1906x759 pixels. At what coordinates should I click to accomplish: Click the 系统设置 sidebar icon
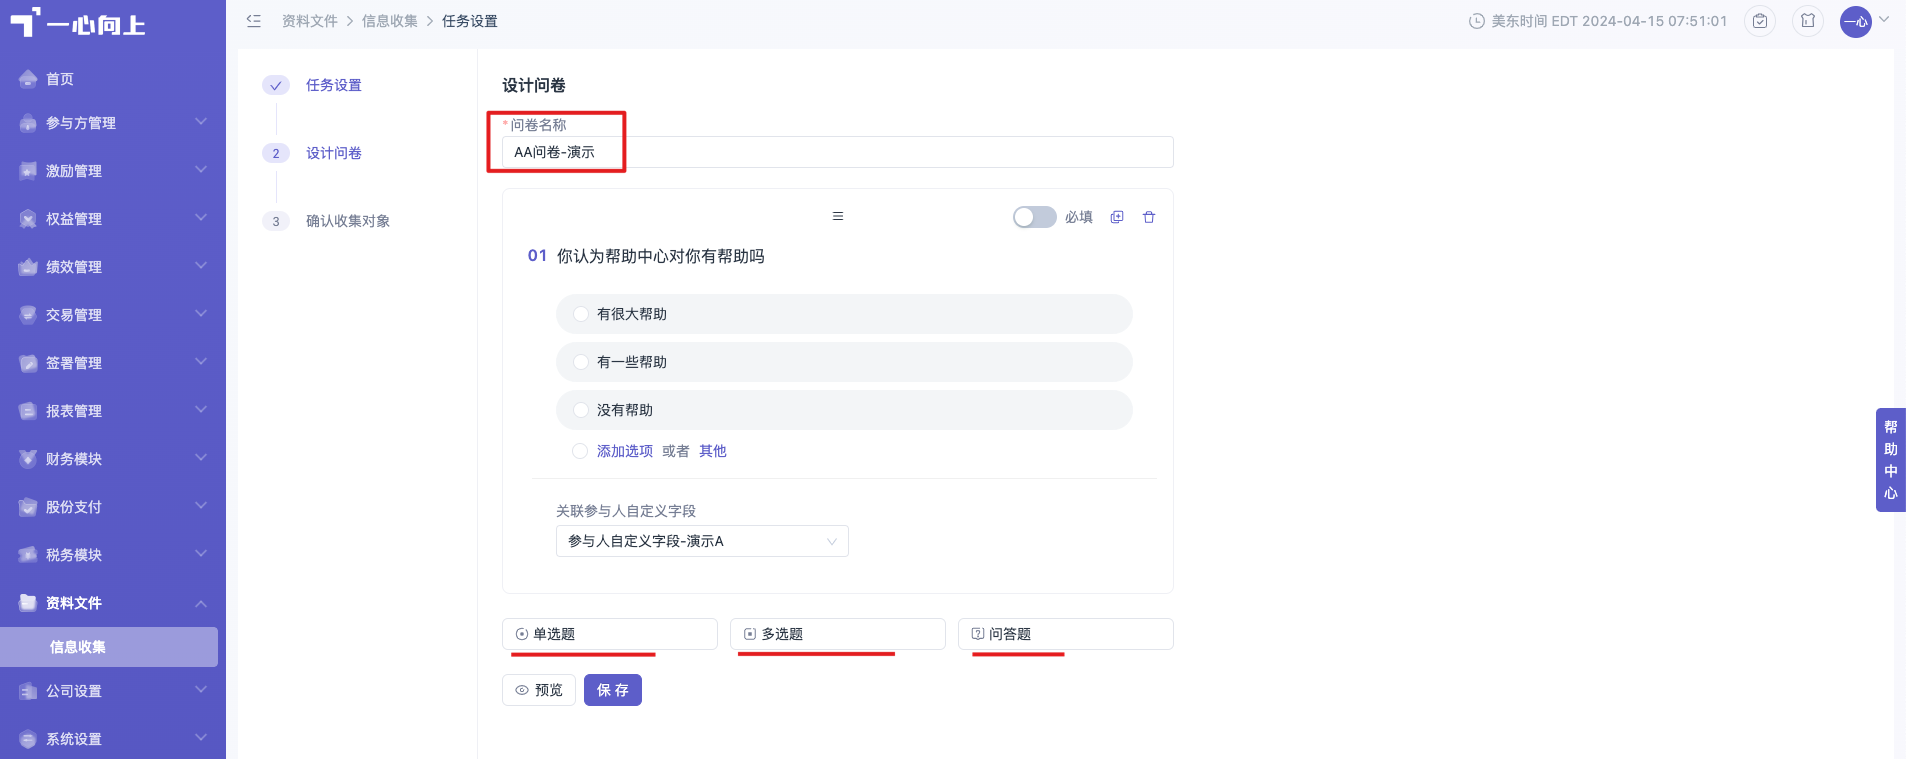[x=28, y=739]
